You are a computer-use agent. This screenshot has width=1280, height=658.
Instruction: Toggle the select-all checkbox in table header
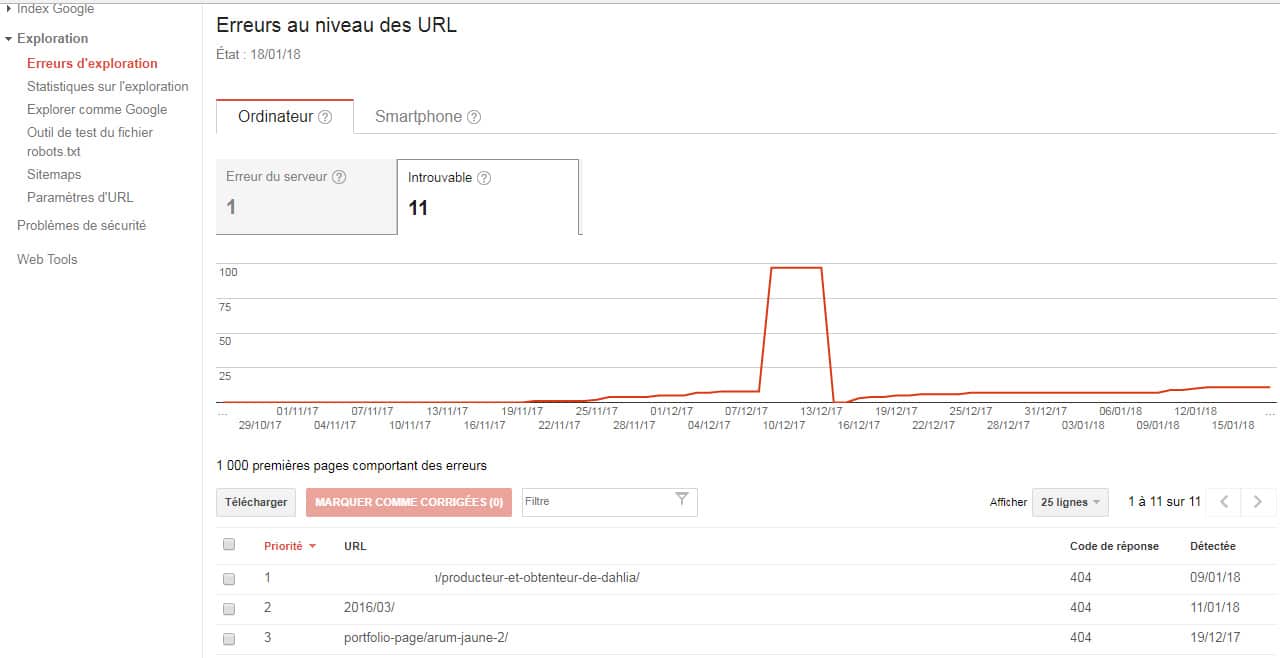click(x=229, y=545)
